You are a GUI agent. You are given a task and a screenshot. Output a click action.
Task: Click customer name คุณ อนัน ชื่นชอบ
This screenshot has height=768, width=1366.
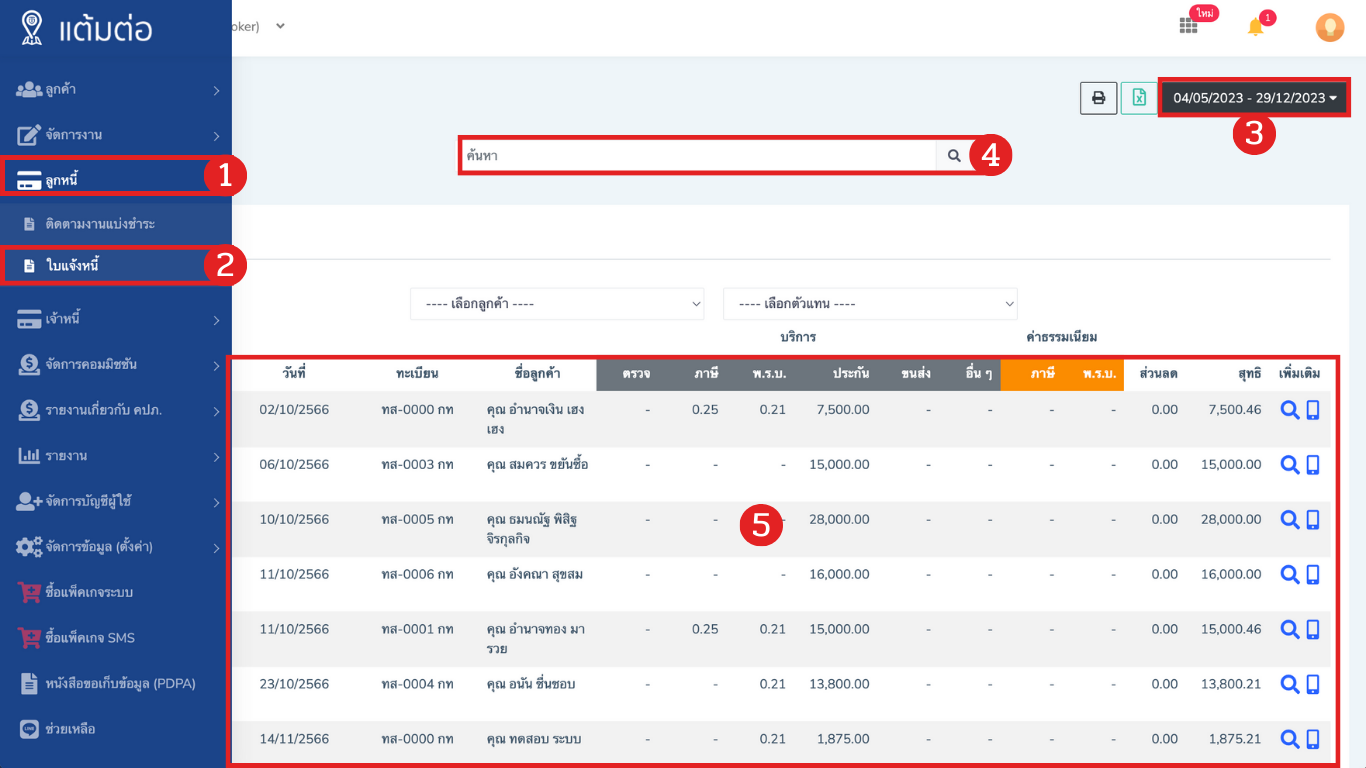click(x=530, y=685)
